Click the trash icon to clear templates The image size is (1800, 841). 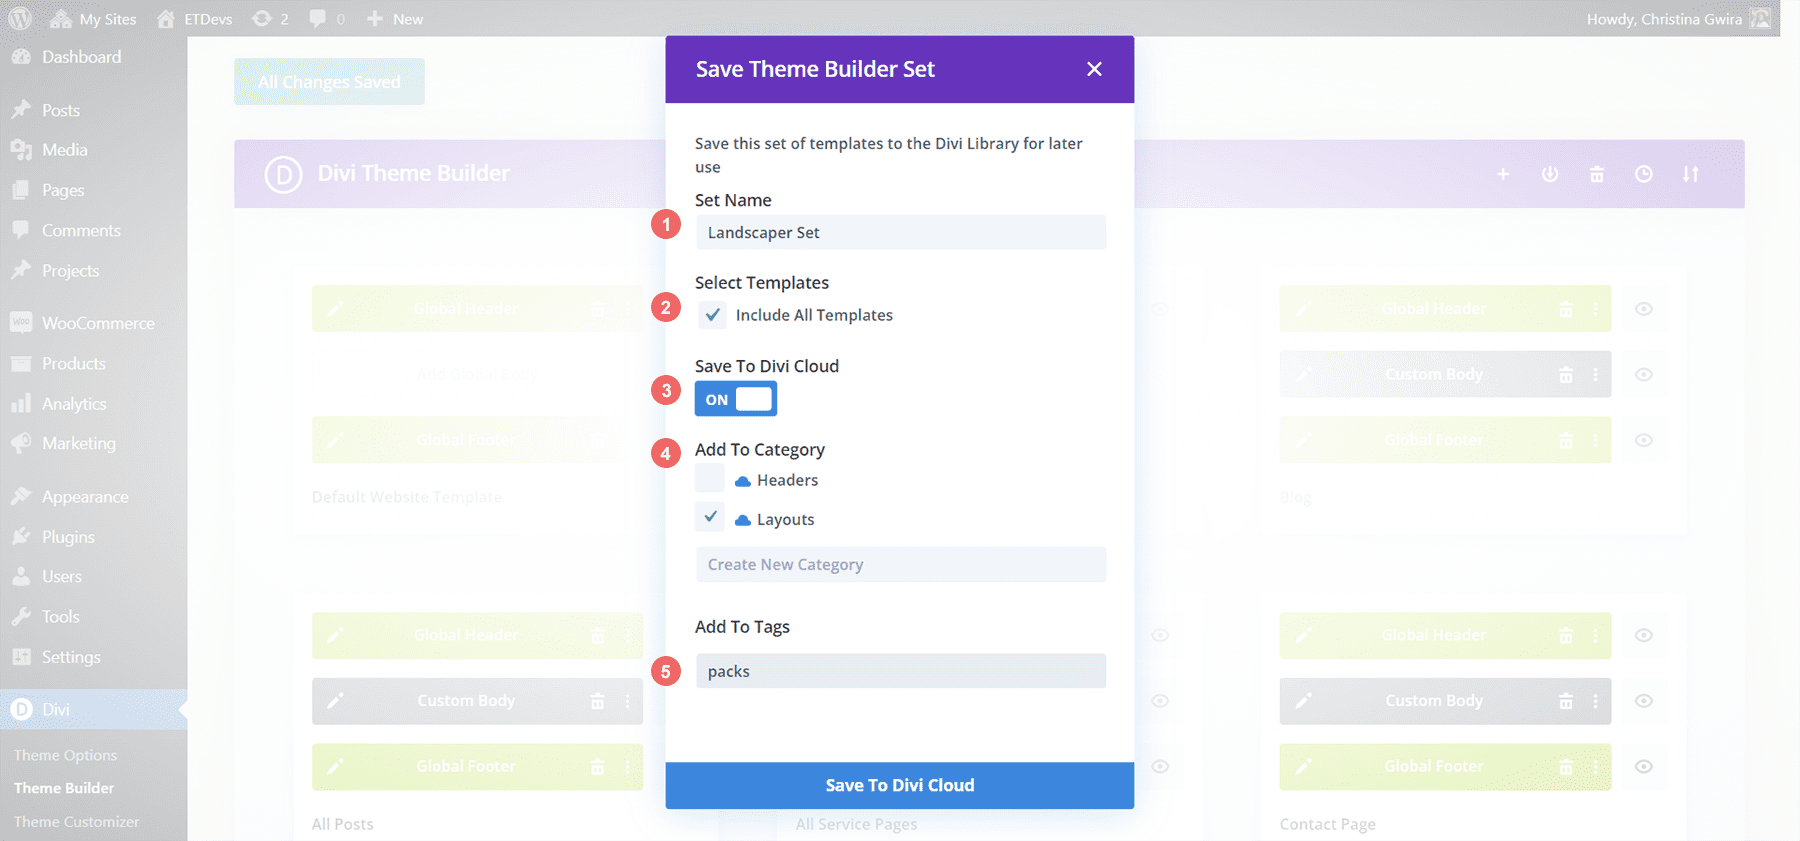pyautogui.click(x=1597, y=174)
